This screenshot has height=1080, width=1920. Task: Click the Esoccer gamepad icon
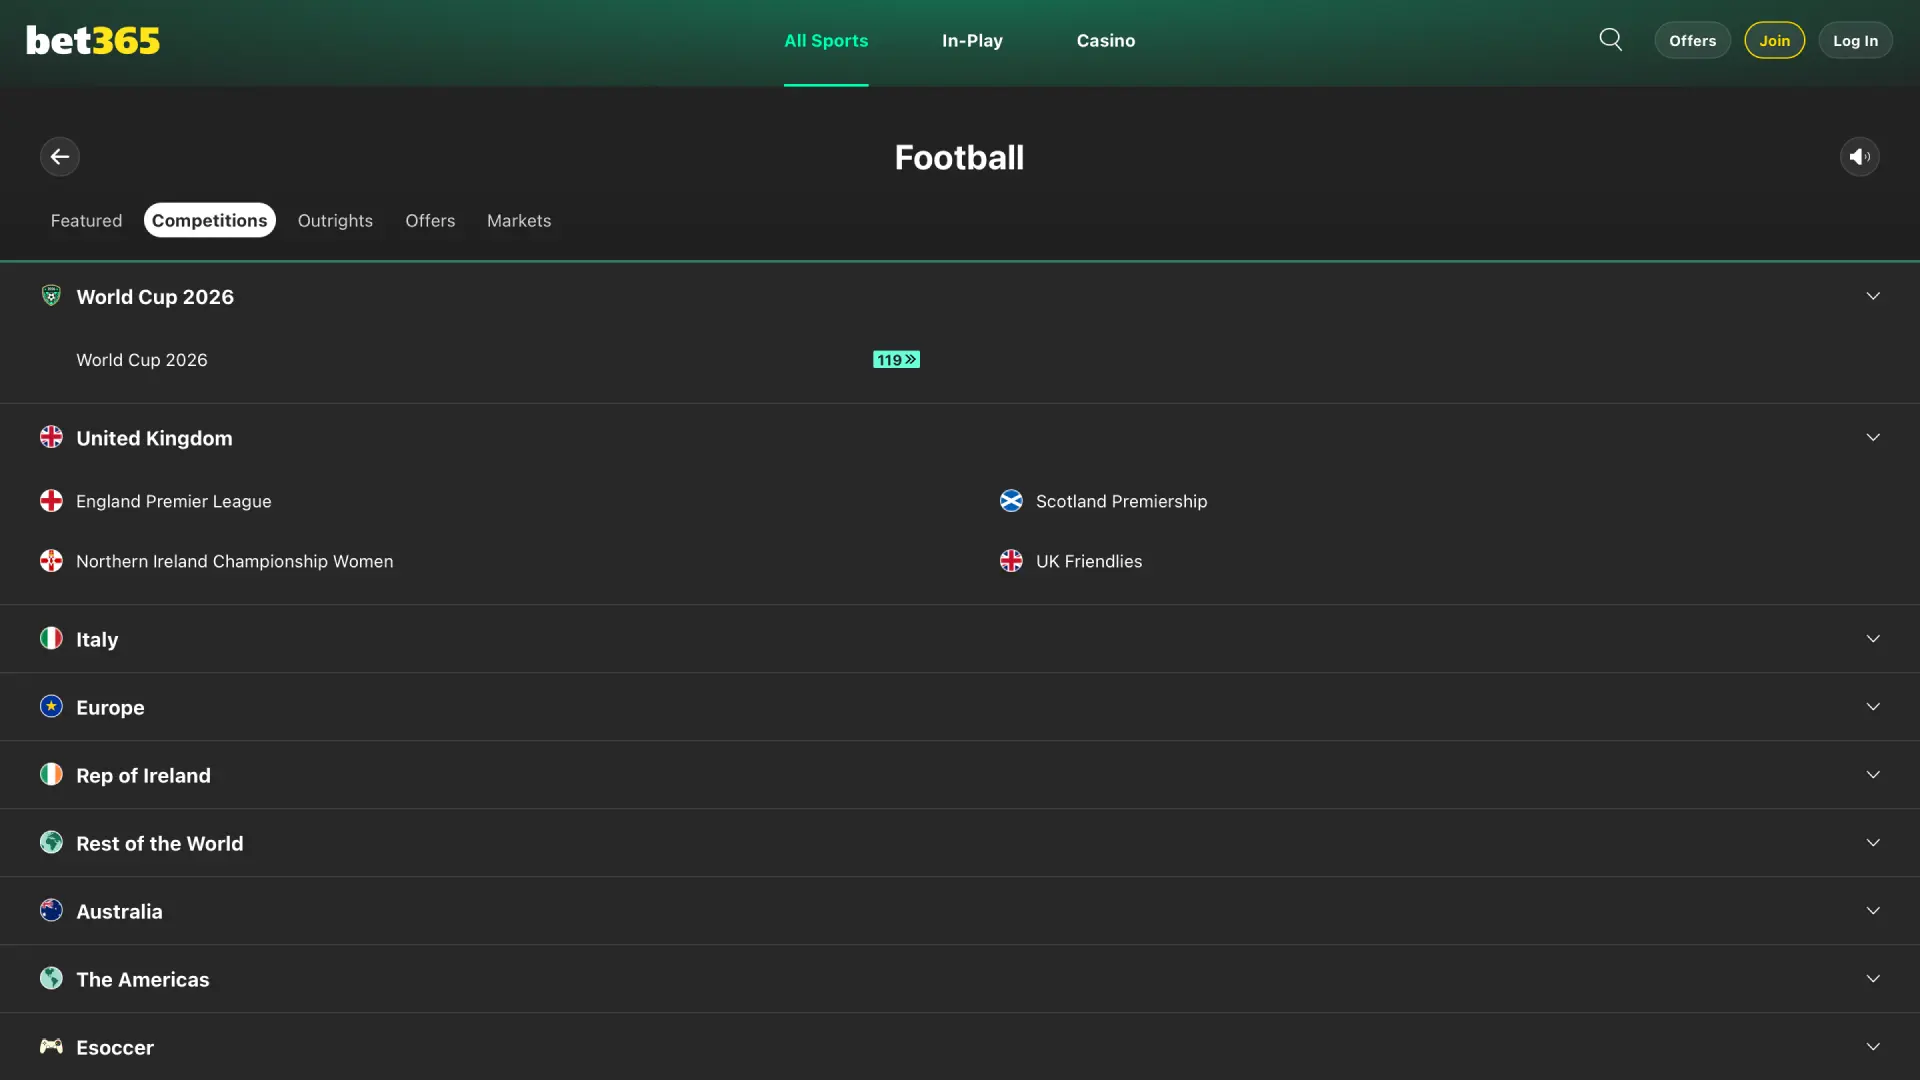point(51,1047)
